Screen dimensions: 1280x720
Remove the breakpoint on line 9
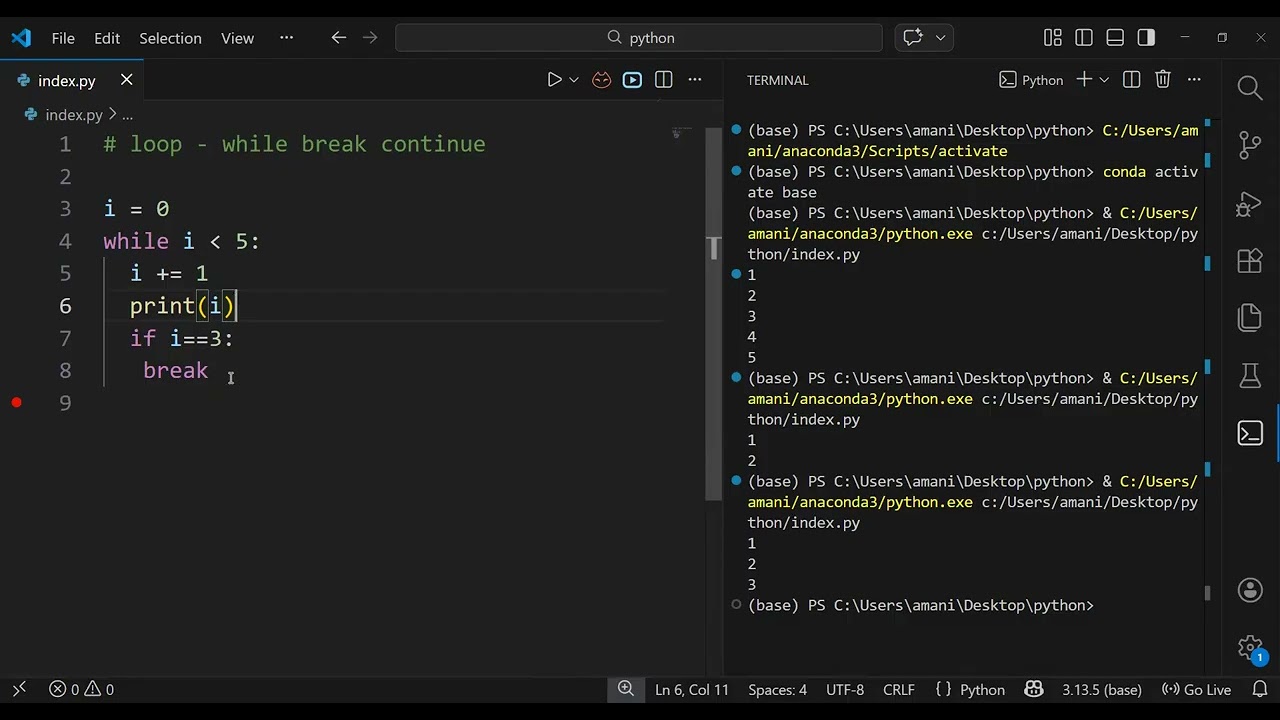16,402
